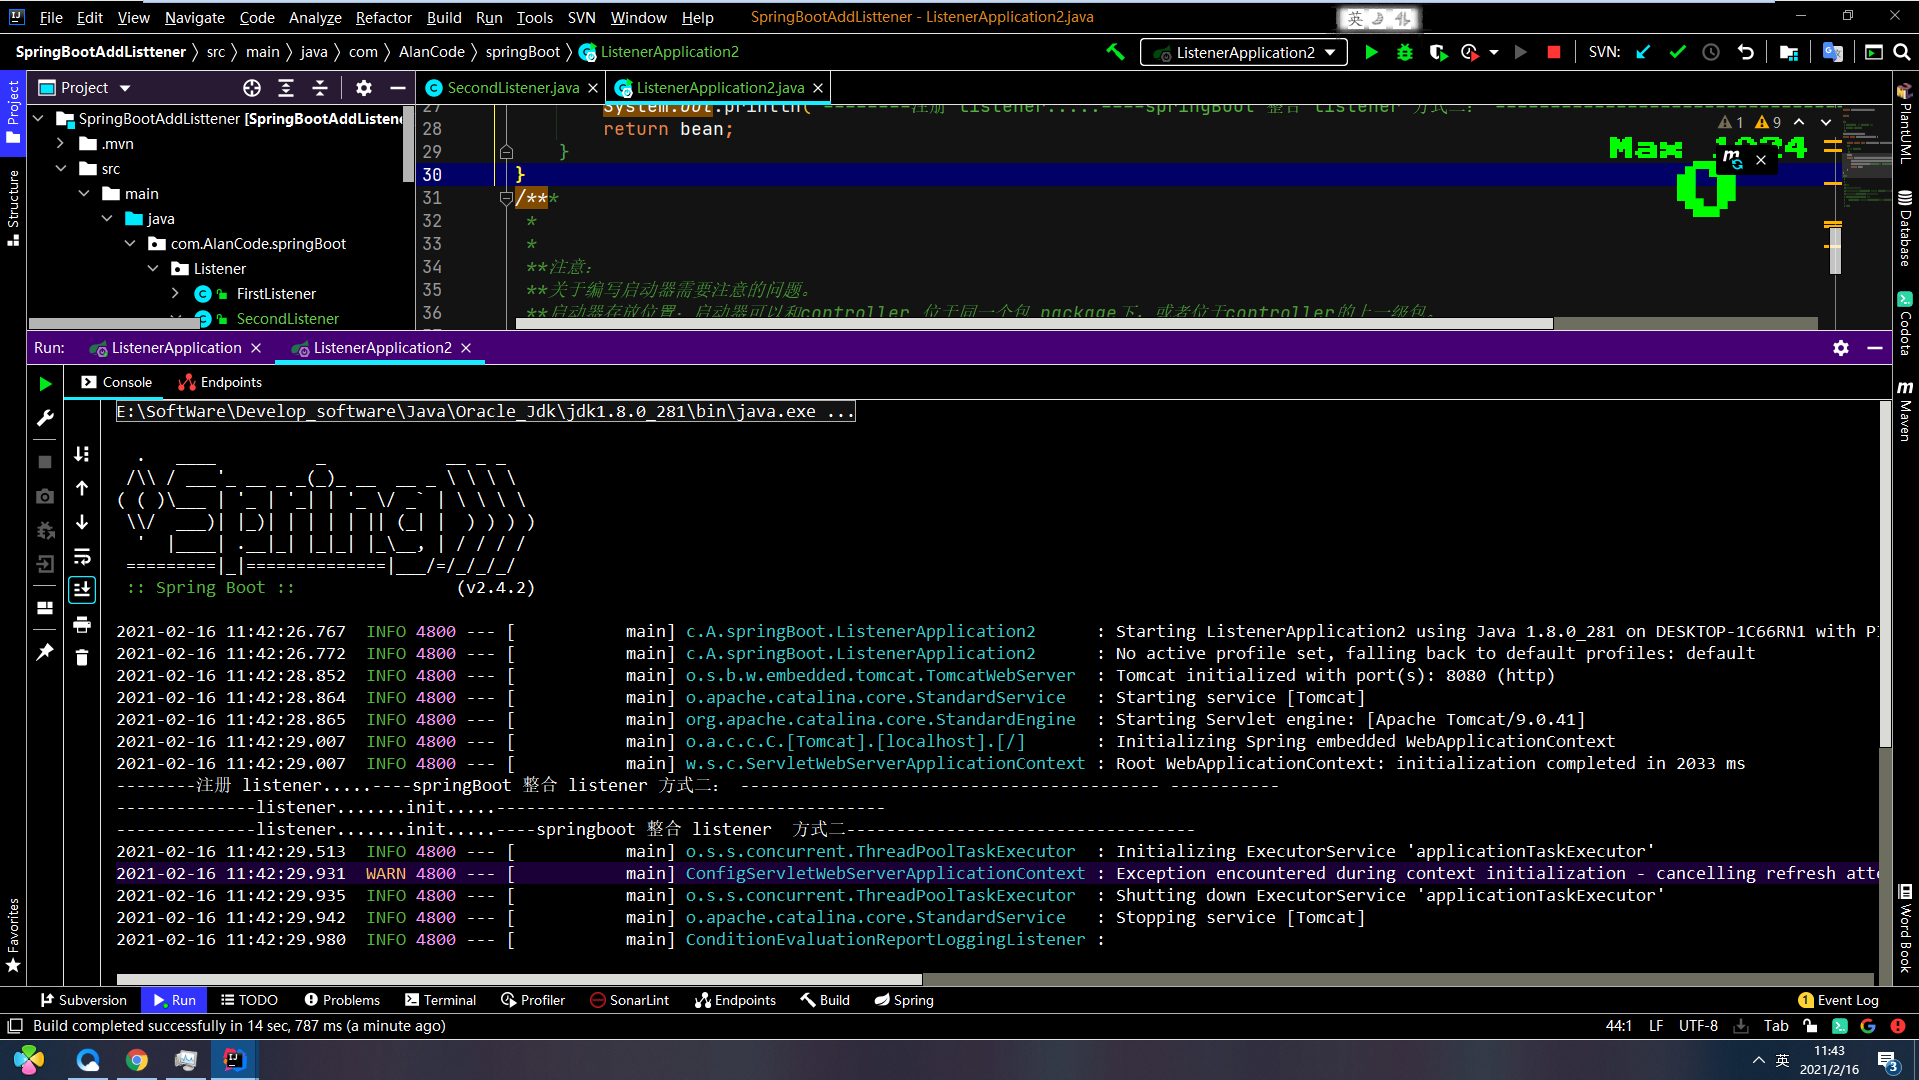Print console output icon
This screenshot has height=1080, width=1919.
click(x=82, y=625)
